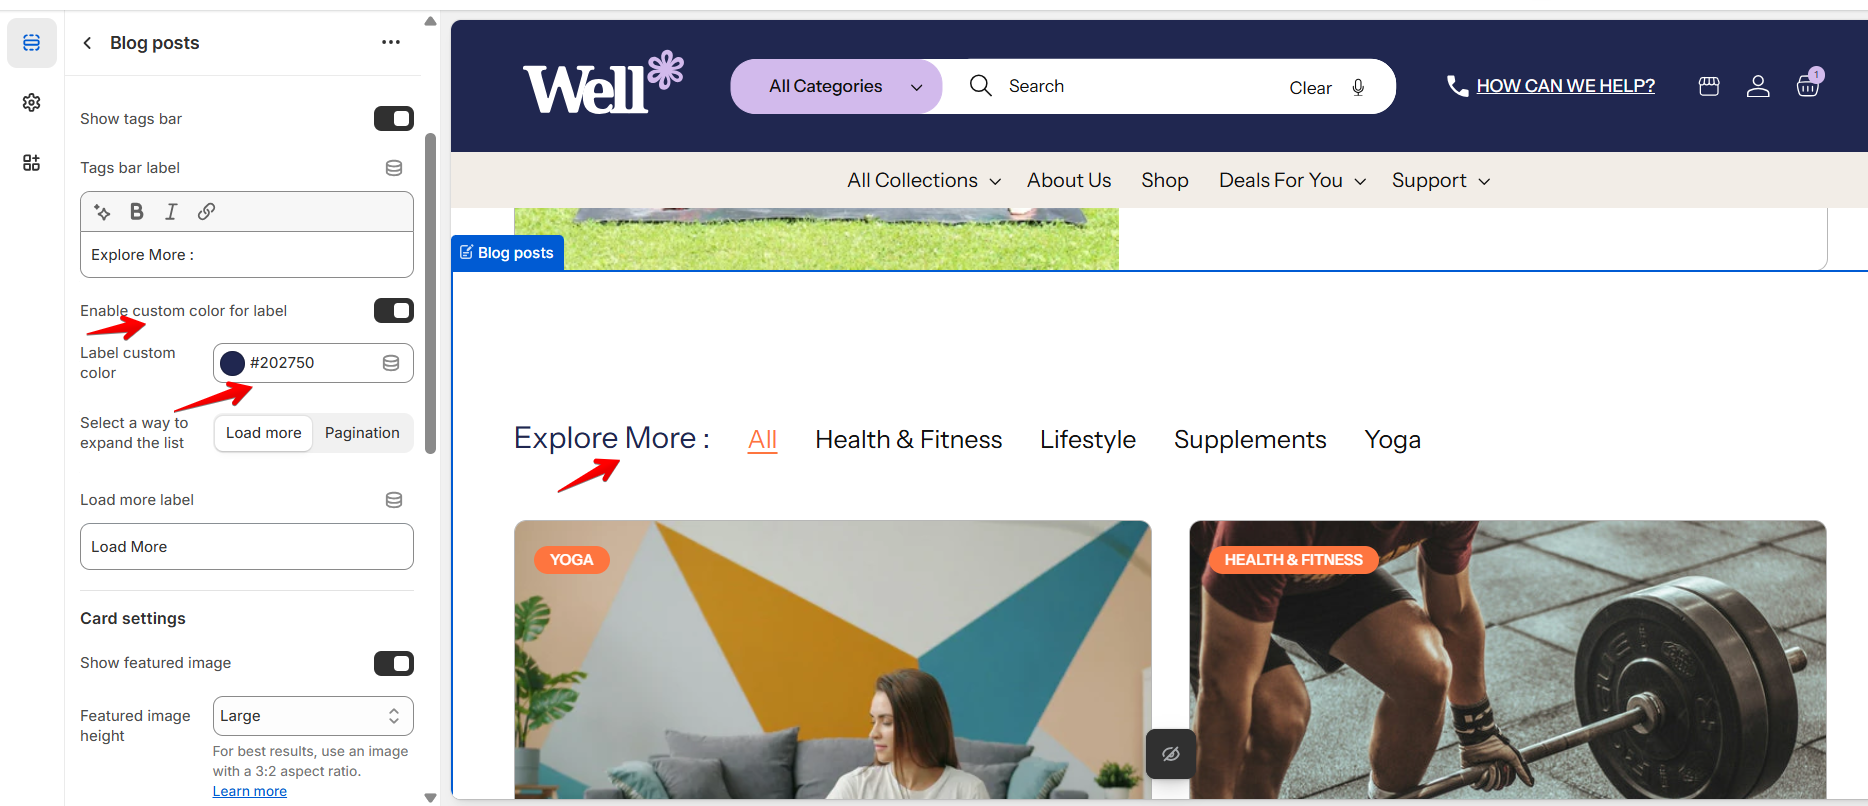Open the shopping cart basket icon
1868x806 pixels.
coord(1808,85)
